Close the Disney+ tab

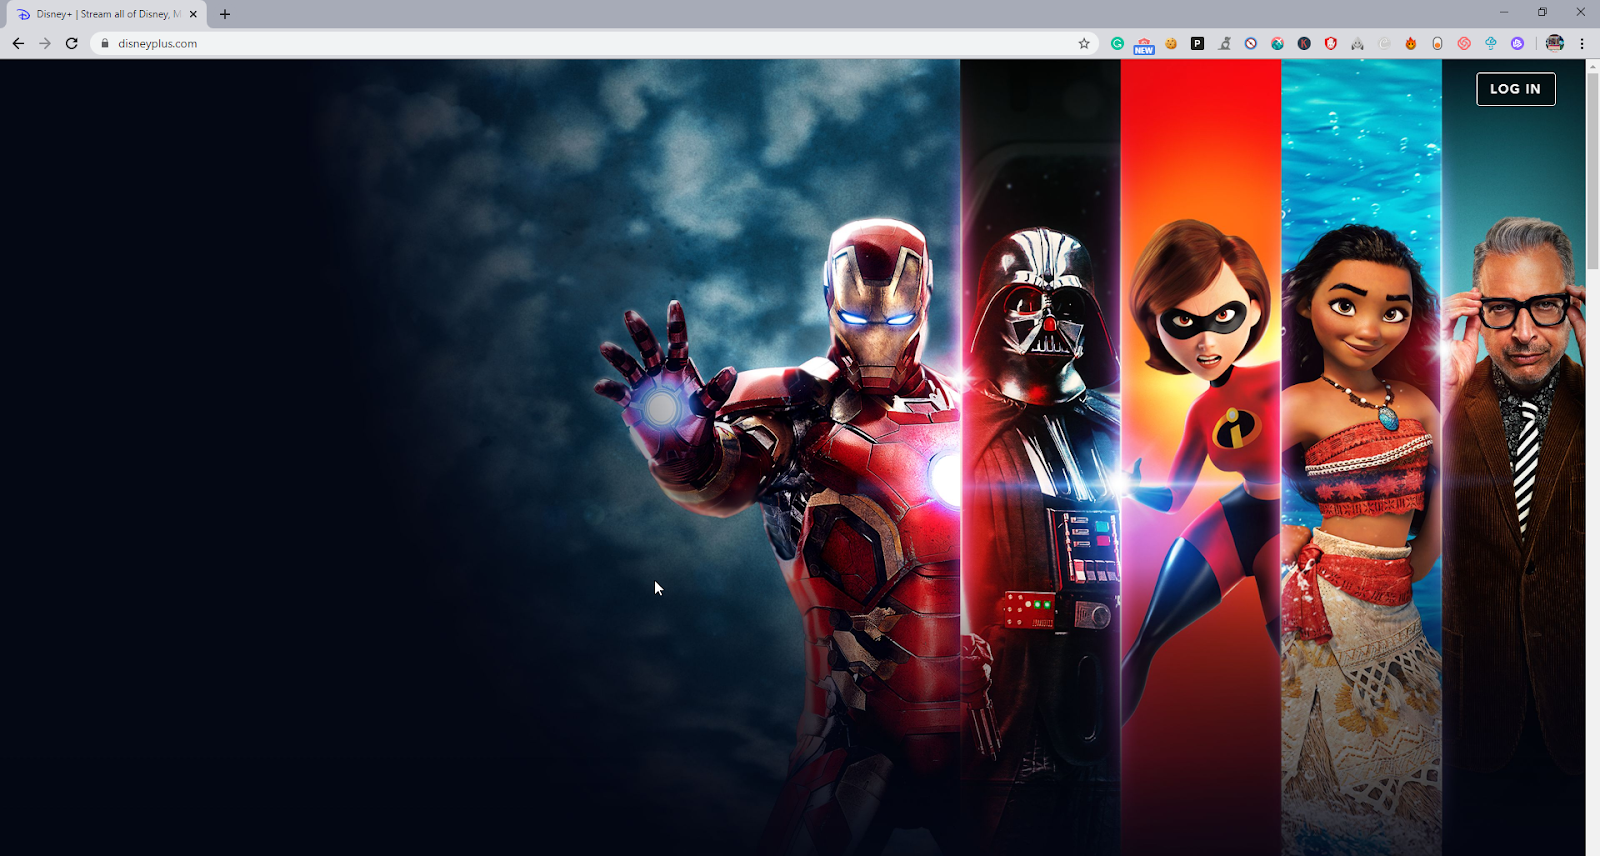point(193,14)
